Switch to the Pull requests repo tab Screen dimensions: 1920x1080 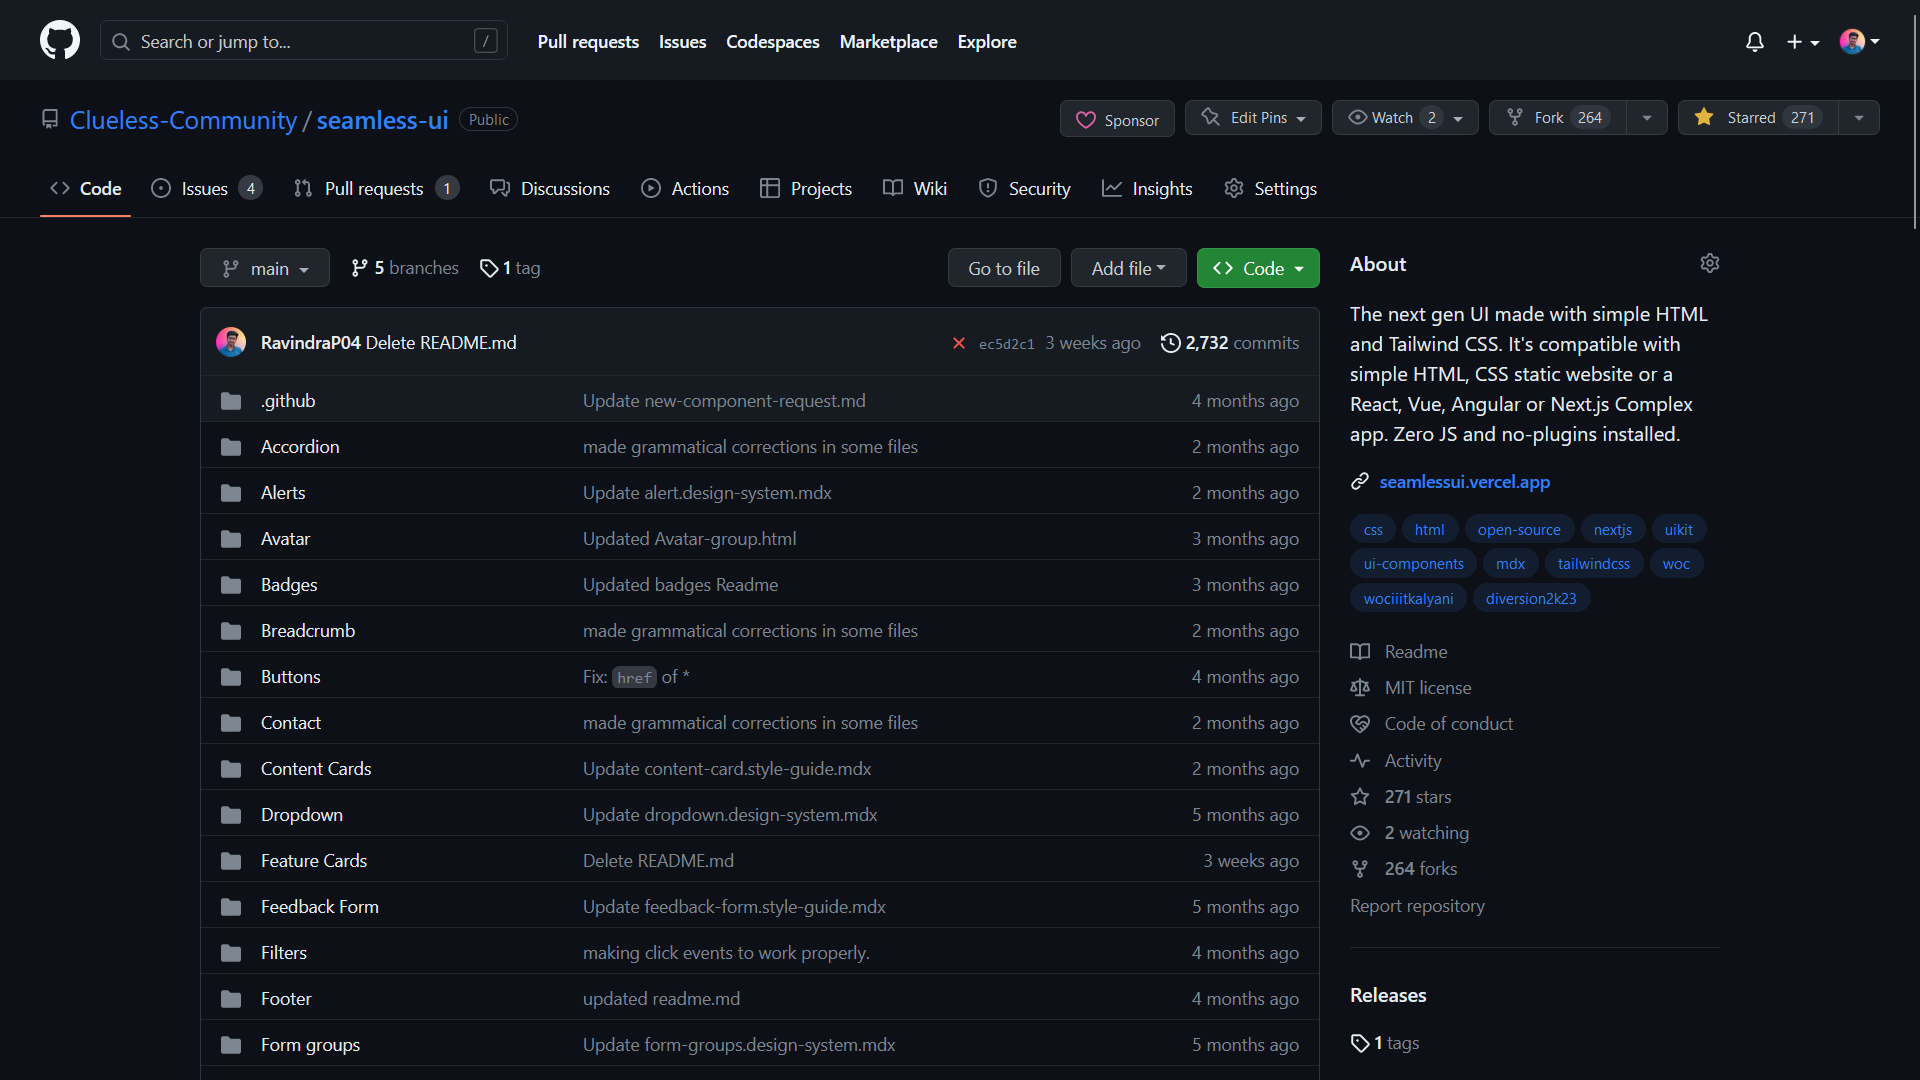[377, 189]
